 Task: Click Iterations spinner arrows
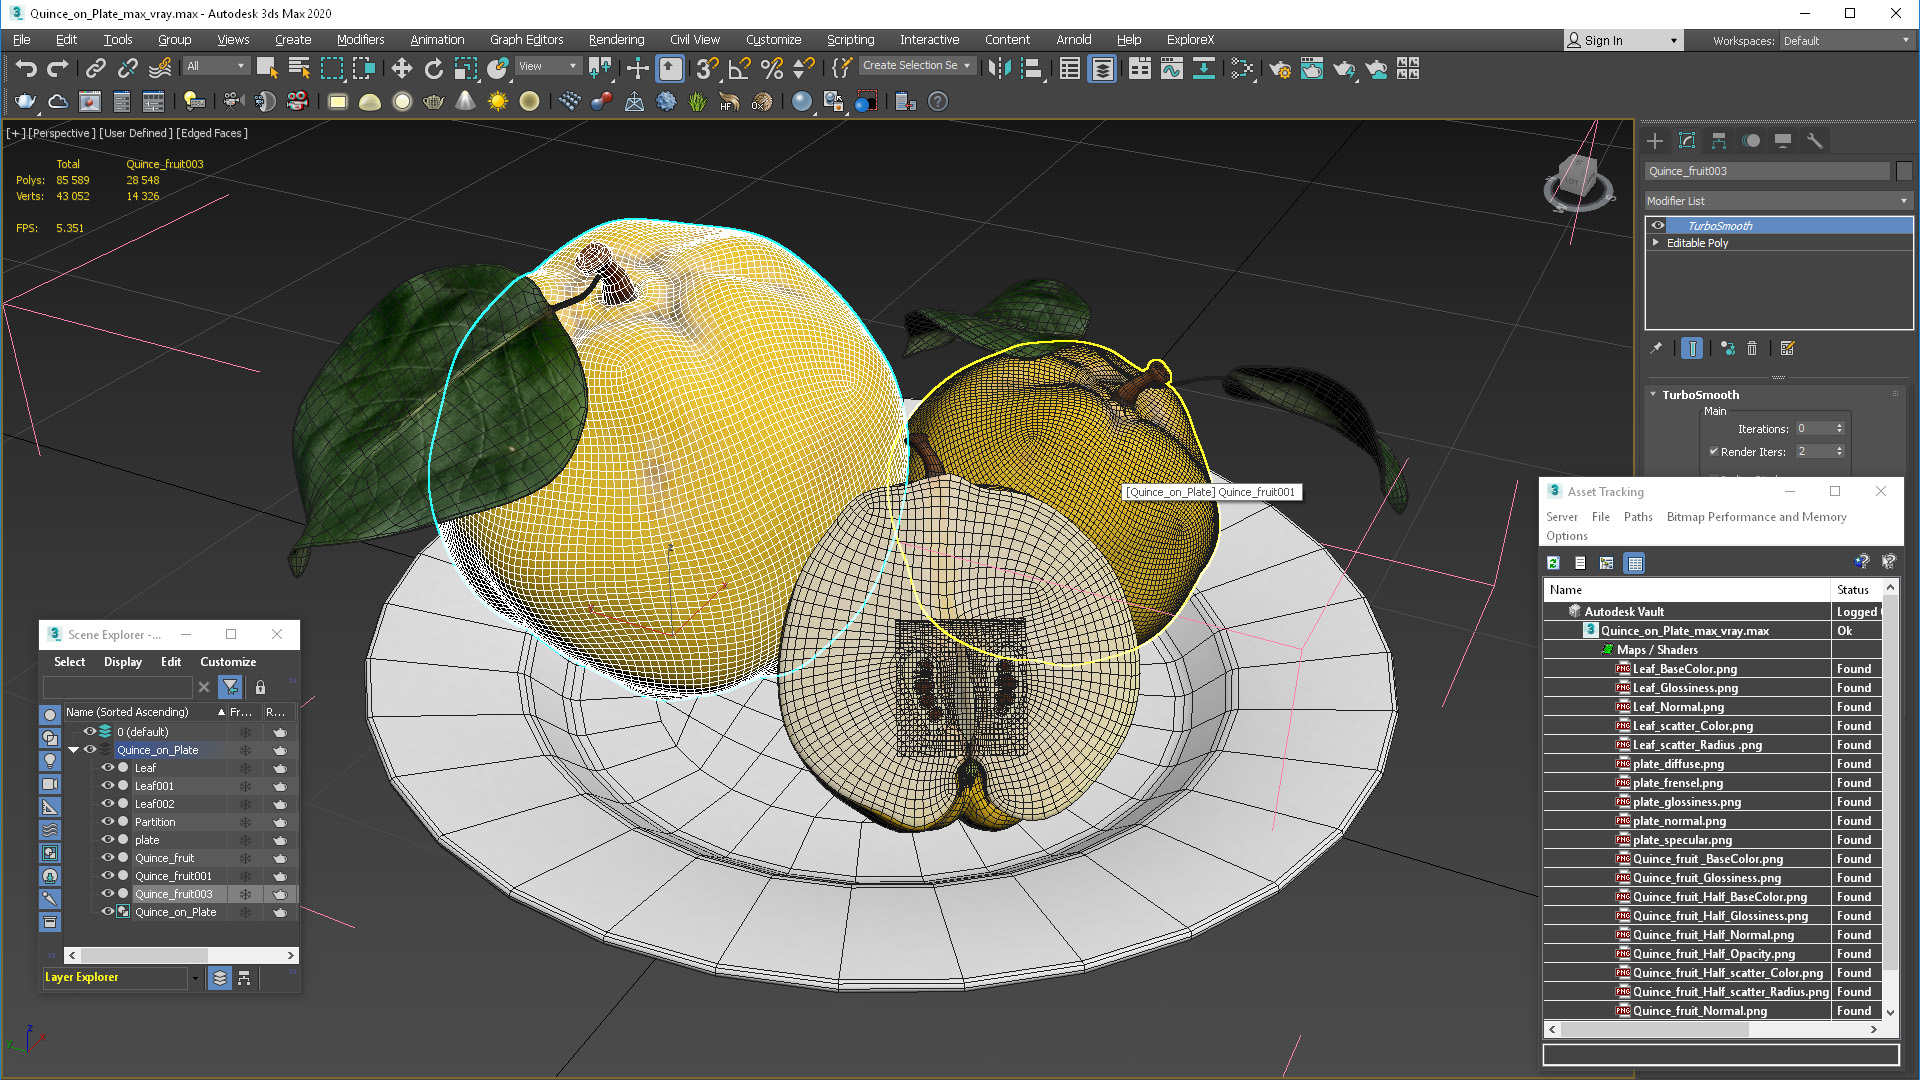click(1839, 429)
